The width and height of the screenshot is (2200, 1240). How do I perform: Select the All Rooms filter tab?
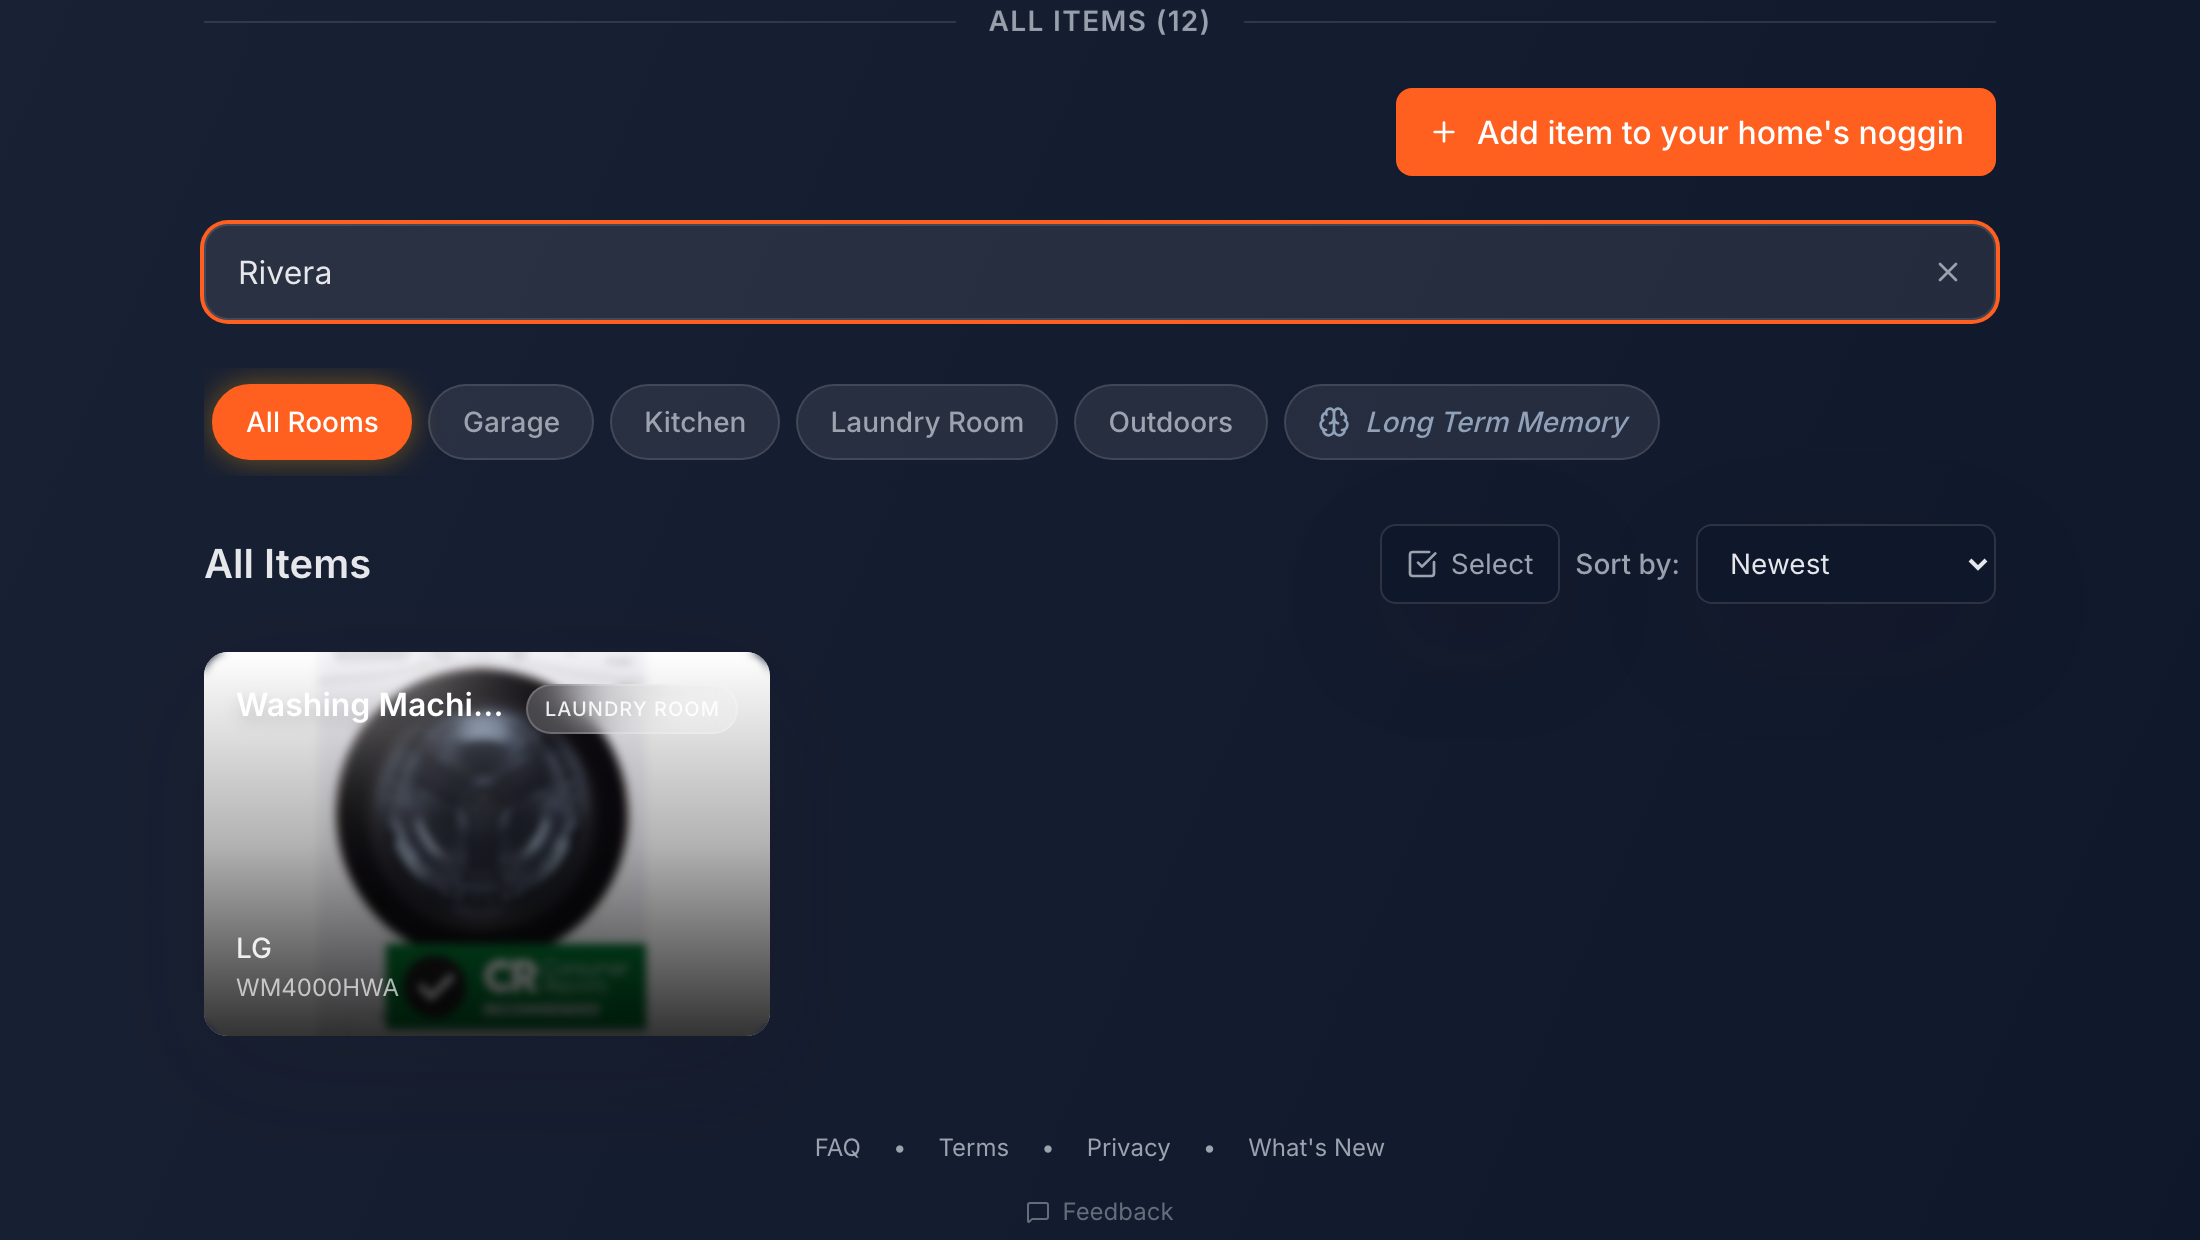312,422
